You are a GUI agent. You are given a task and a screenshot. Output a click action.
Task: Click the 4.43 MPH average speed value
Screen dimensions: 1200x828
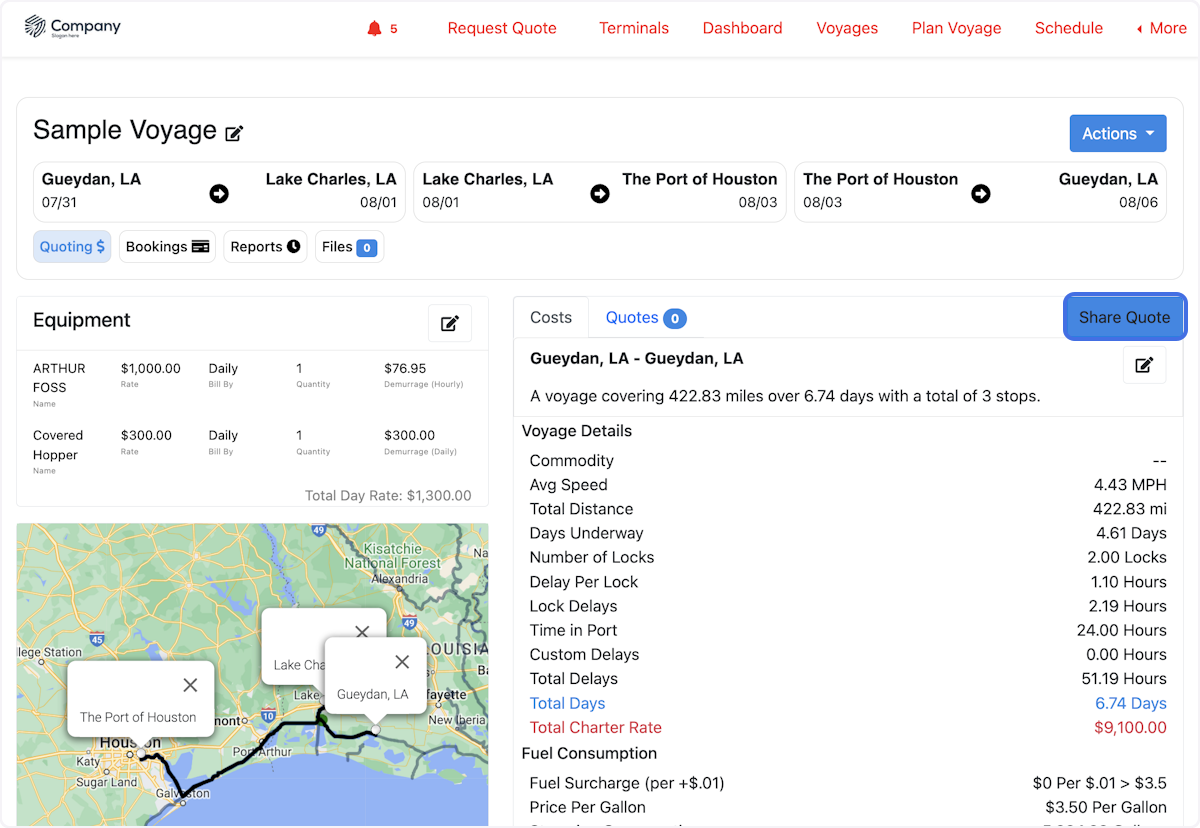1130,485
